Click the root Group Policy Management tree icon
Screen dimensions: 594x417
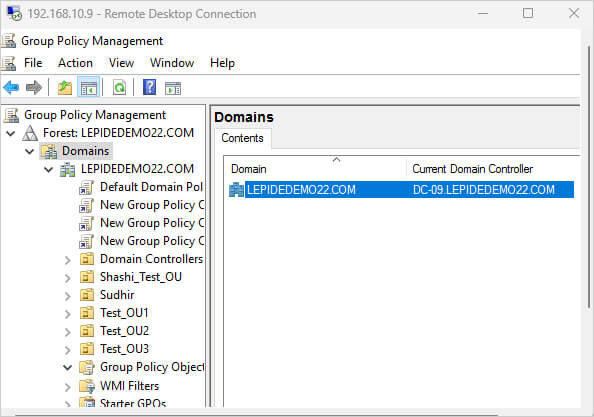11,115
